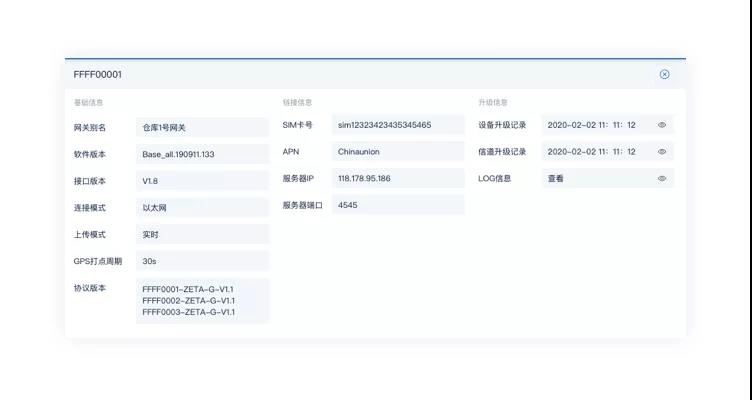Click the 查看 text in LOG信息 row

point(555,178)
